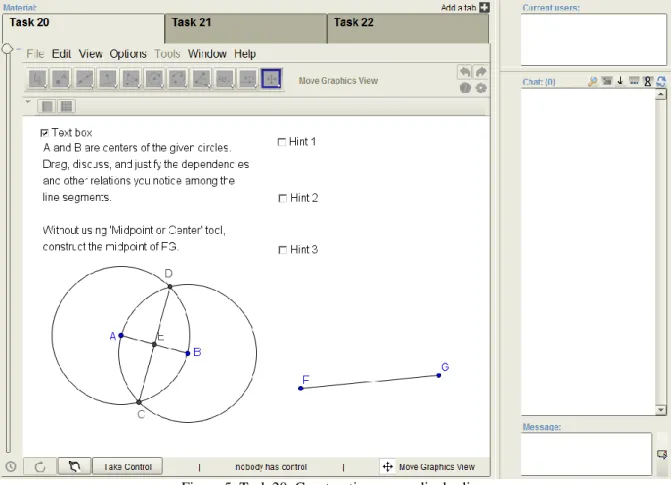Click the chat scrollbar up arrow
671x485 pixels.
coord(661,94)
